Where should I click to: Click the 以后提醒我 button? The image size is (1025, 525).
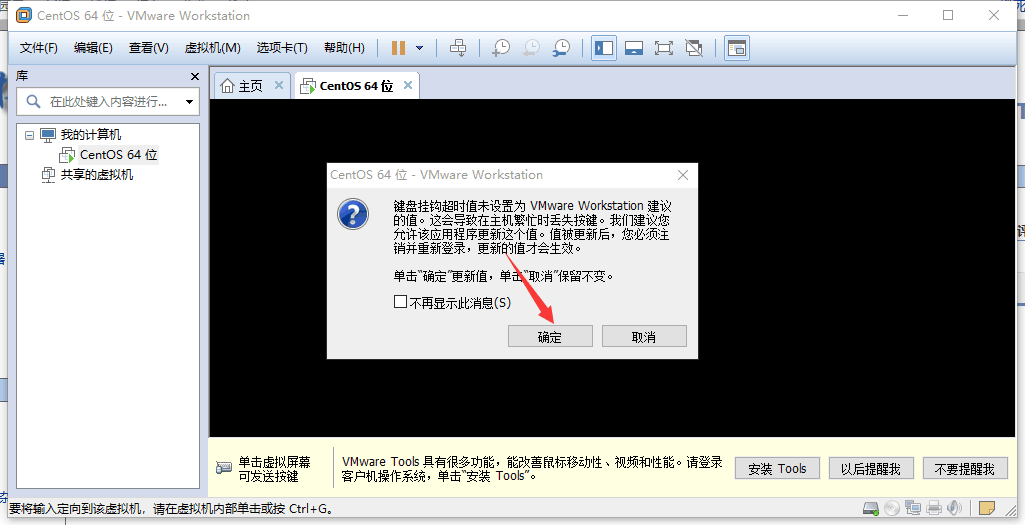871,469
